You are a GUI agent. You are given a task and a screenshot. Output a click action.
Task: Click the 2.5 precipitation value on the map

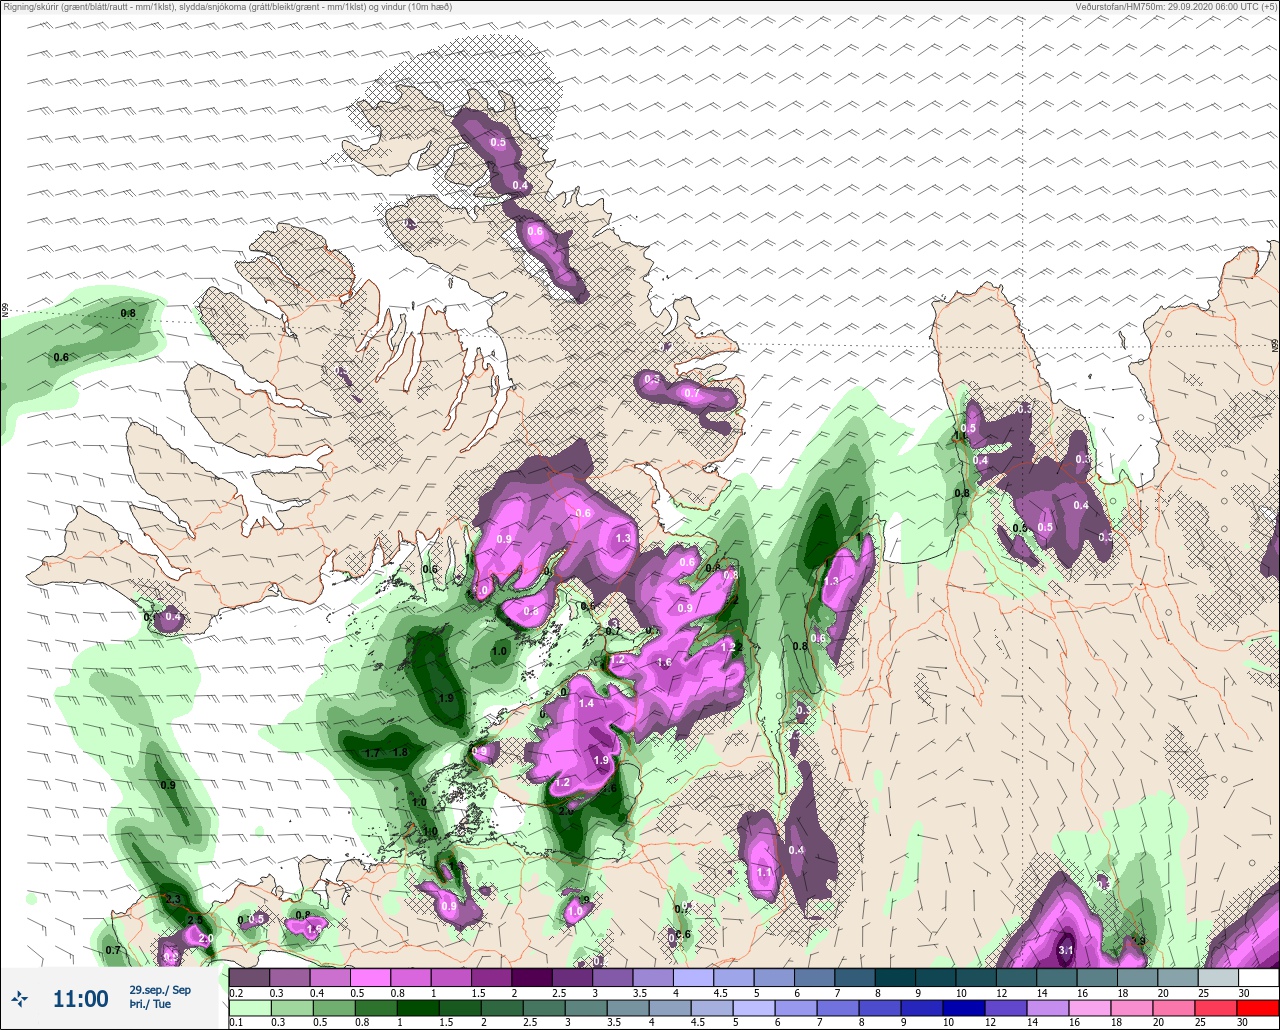(x=195, y=920)
